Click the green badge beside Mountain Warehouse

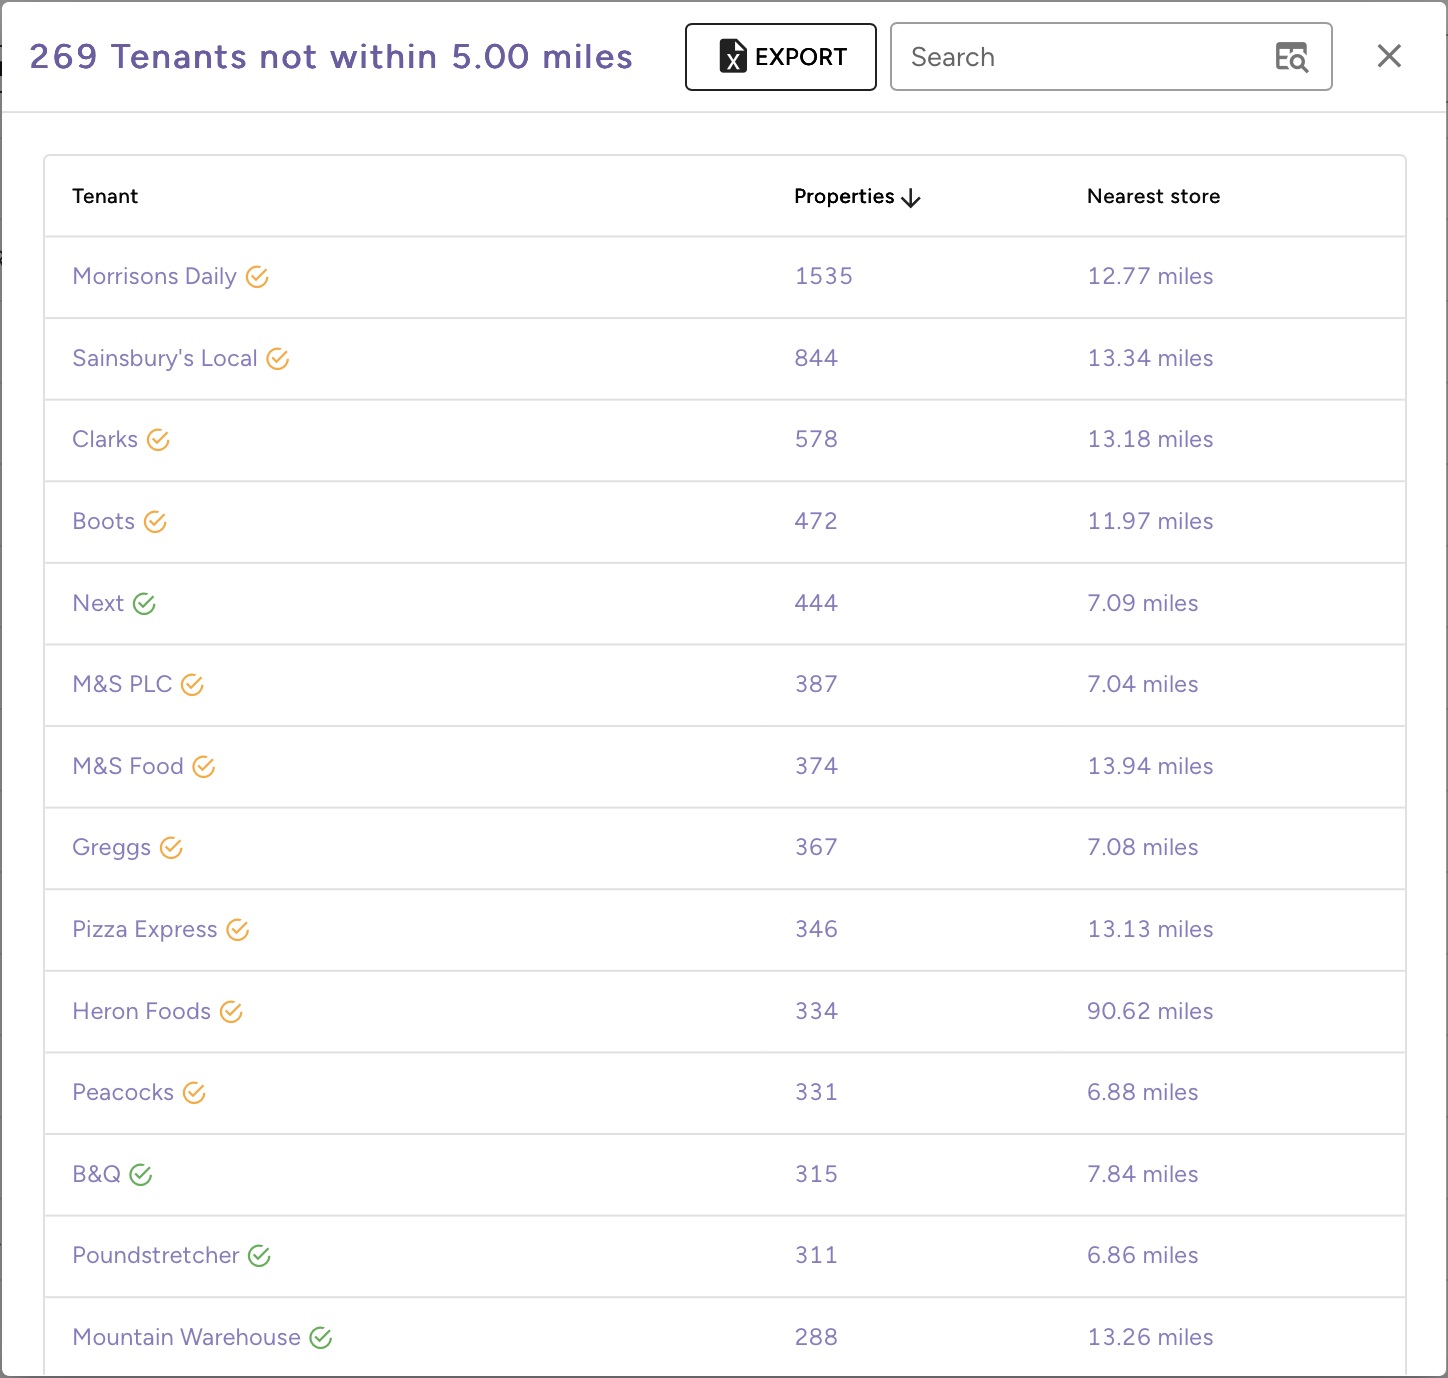[x=321, y=1338]
